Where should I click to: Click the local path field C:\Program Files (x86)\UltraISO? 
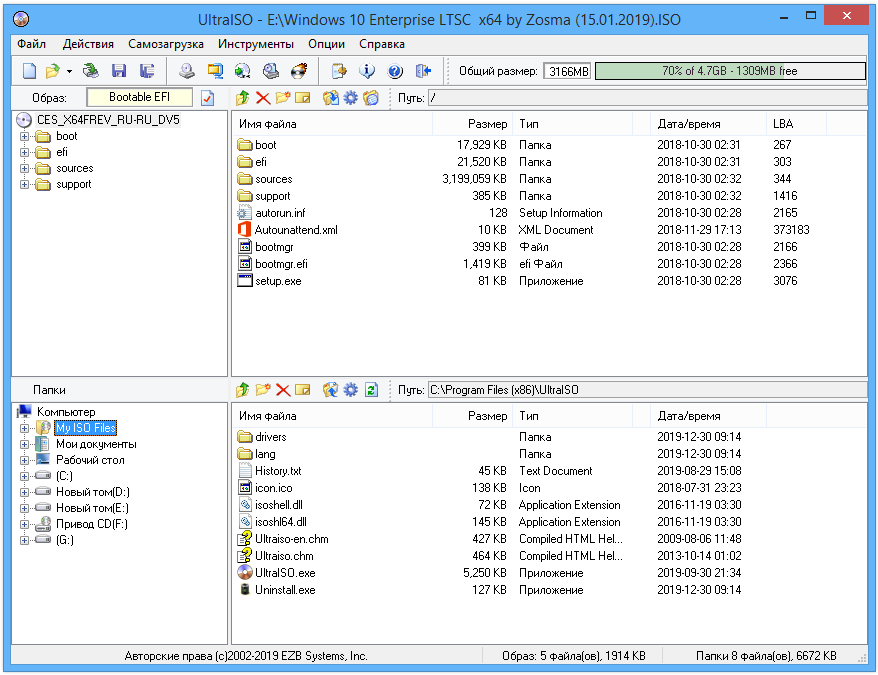647,390
